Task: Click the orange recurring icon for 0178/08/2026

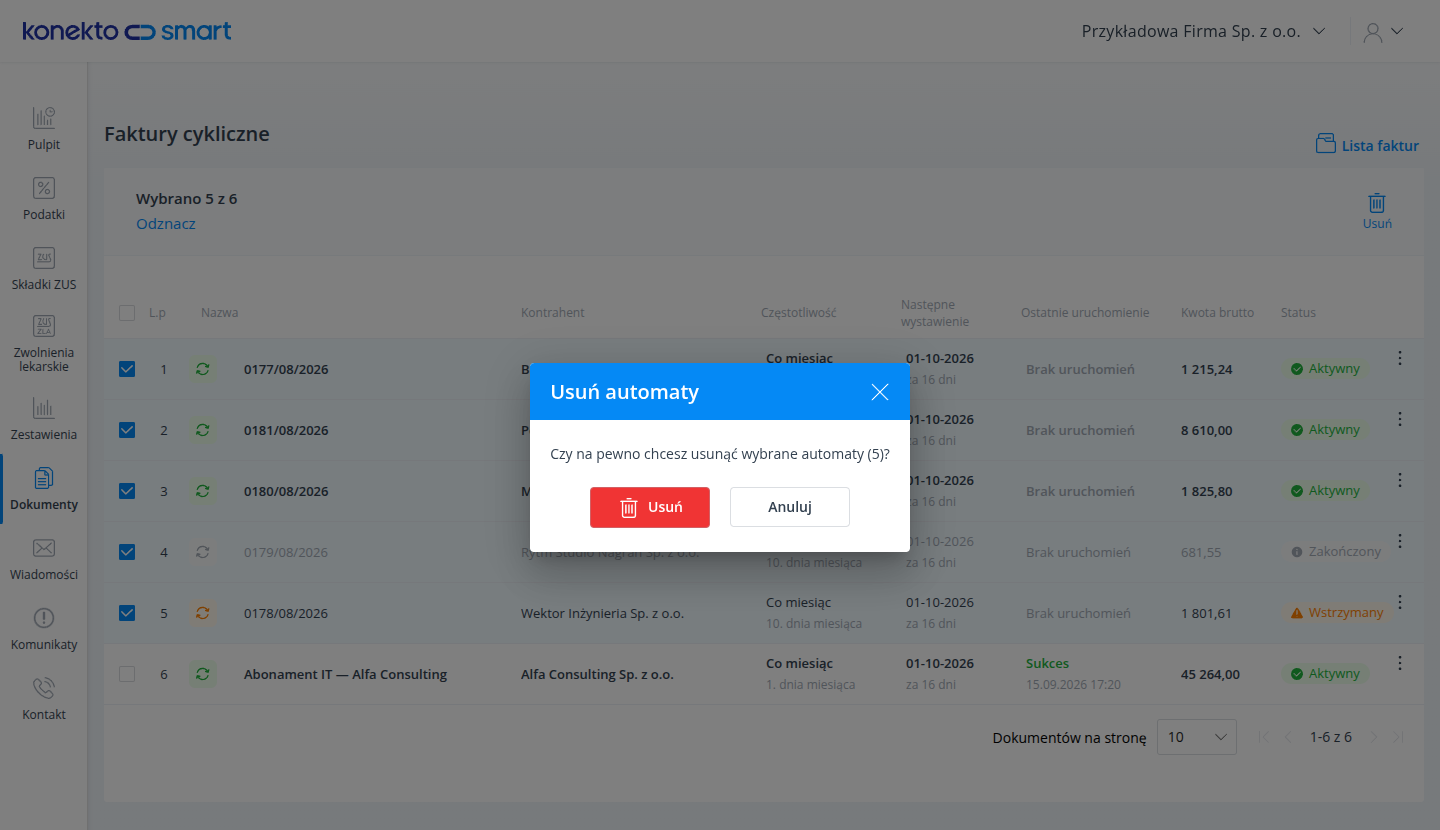Action: click(203, 613)
